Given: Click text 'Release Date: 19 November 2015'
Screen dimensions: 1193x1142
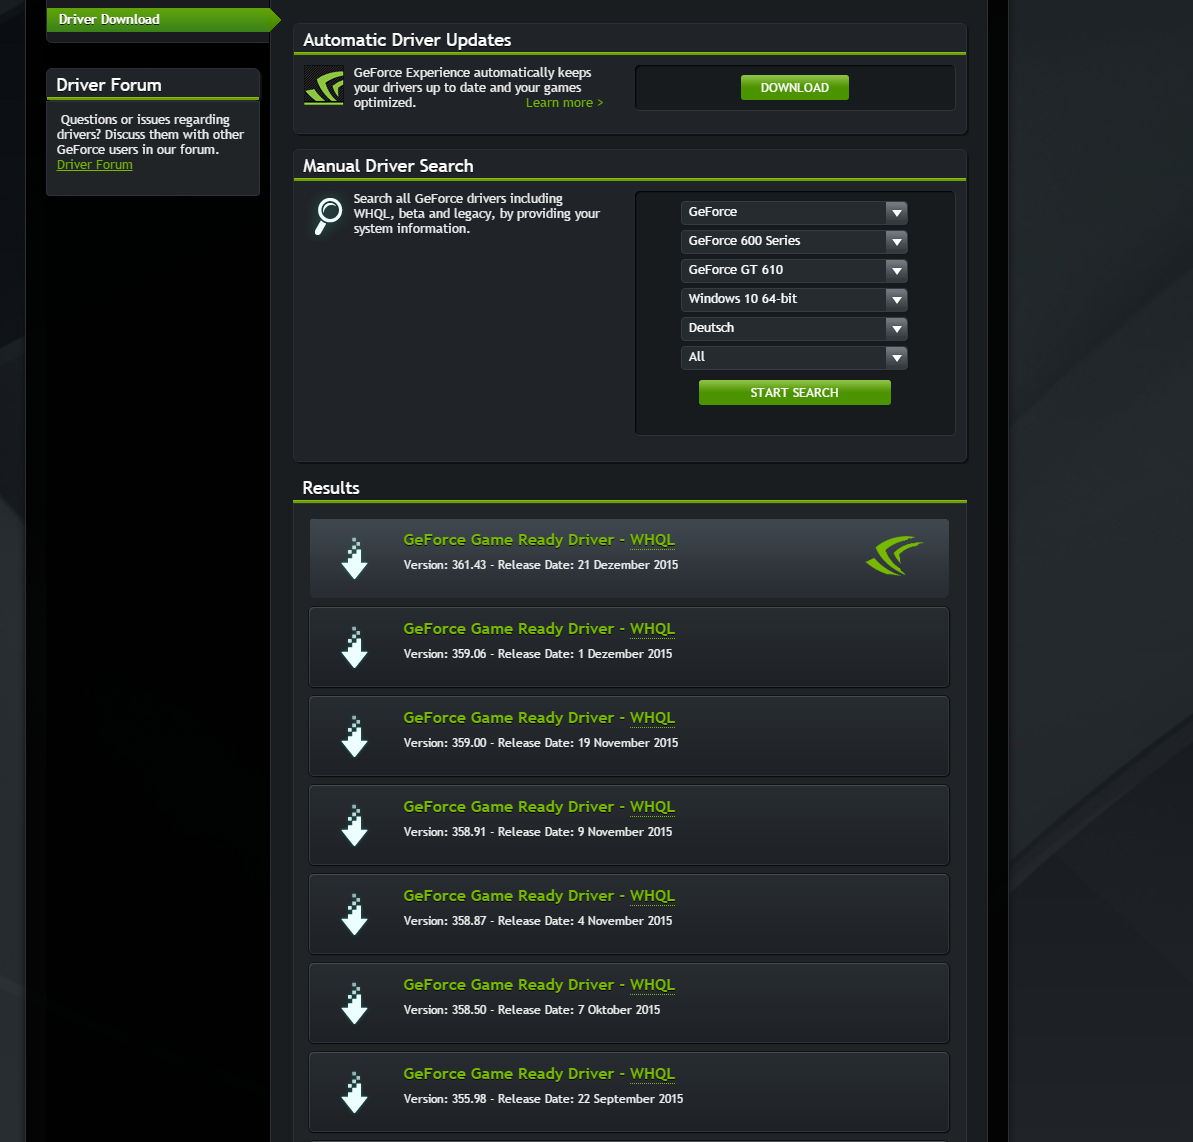Looking at the screenshot, I should coord(587,743).
